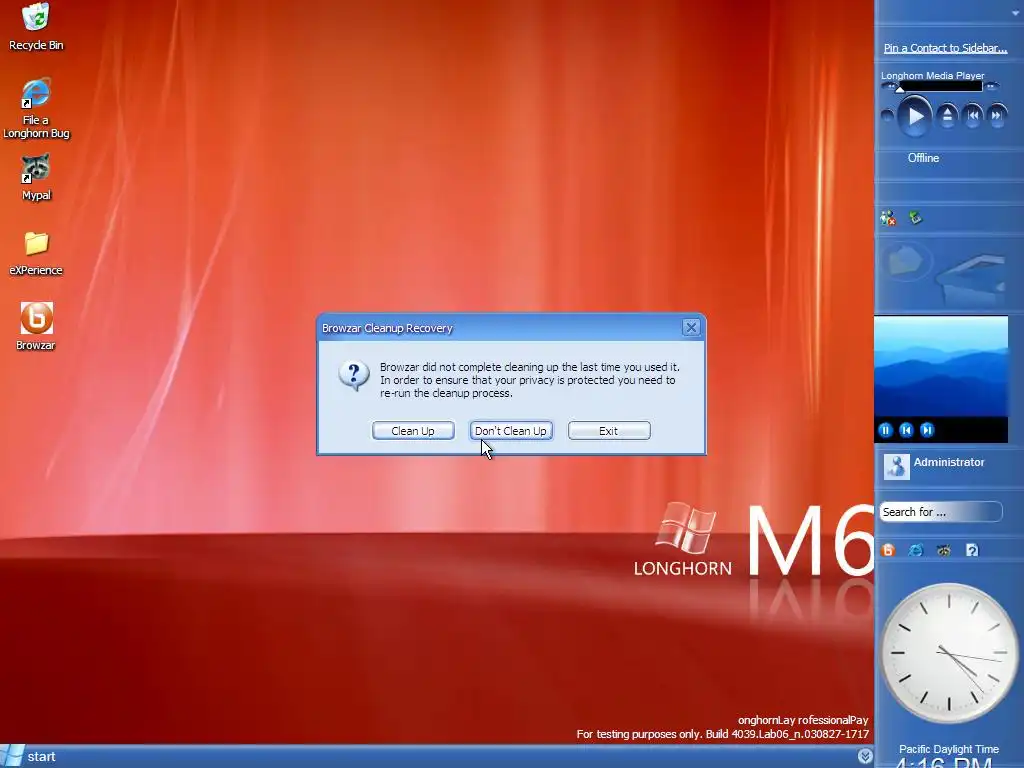Screen dimensions: 1024x768
Task: Click the green network icon in sidebar
Action: tap(916, 217)
